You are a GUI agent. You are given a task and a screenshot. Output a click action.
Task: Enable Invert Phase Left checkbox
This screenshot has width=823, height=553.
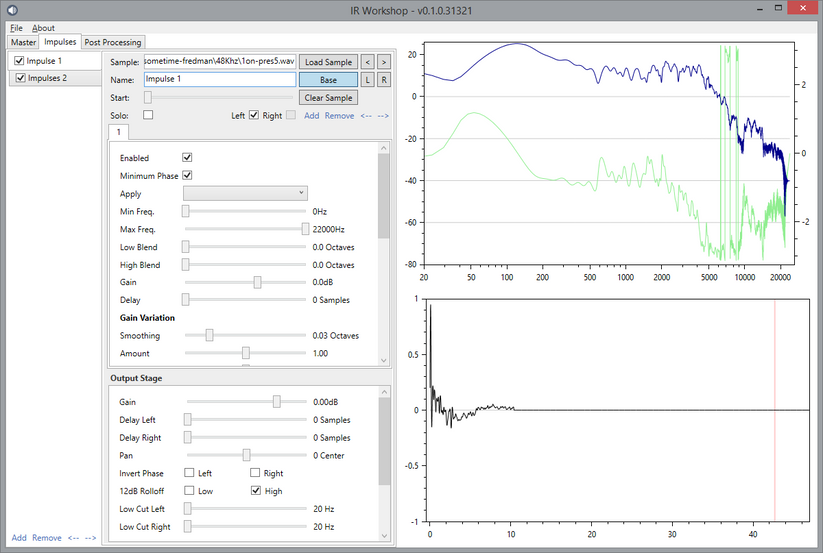pyautogui.click(x=189, y=473)
